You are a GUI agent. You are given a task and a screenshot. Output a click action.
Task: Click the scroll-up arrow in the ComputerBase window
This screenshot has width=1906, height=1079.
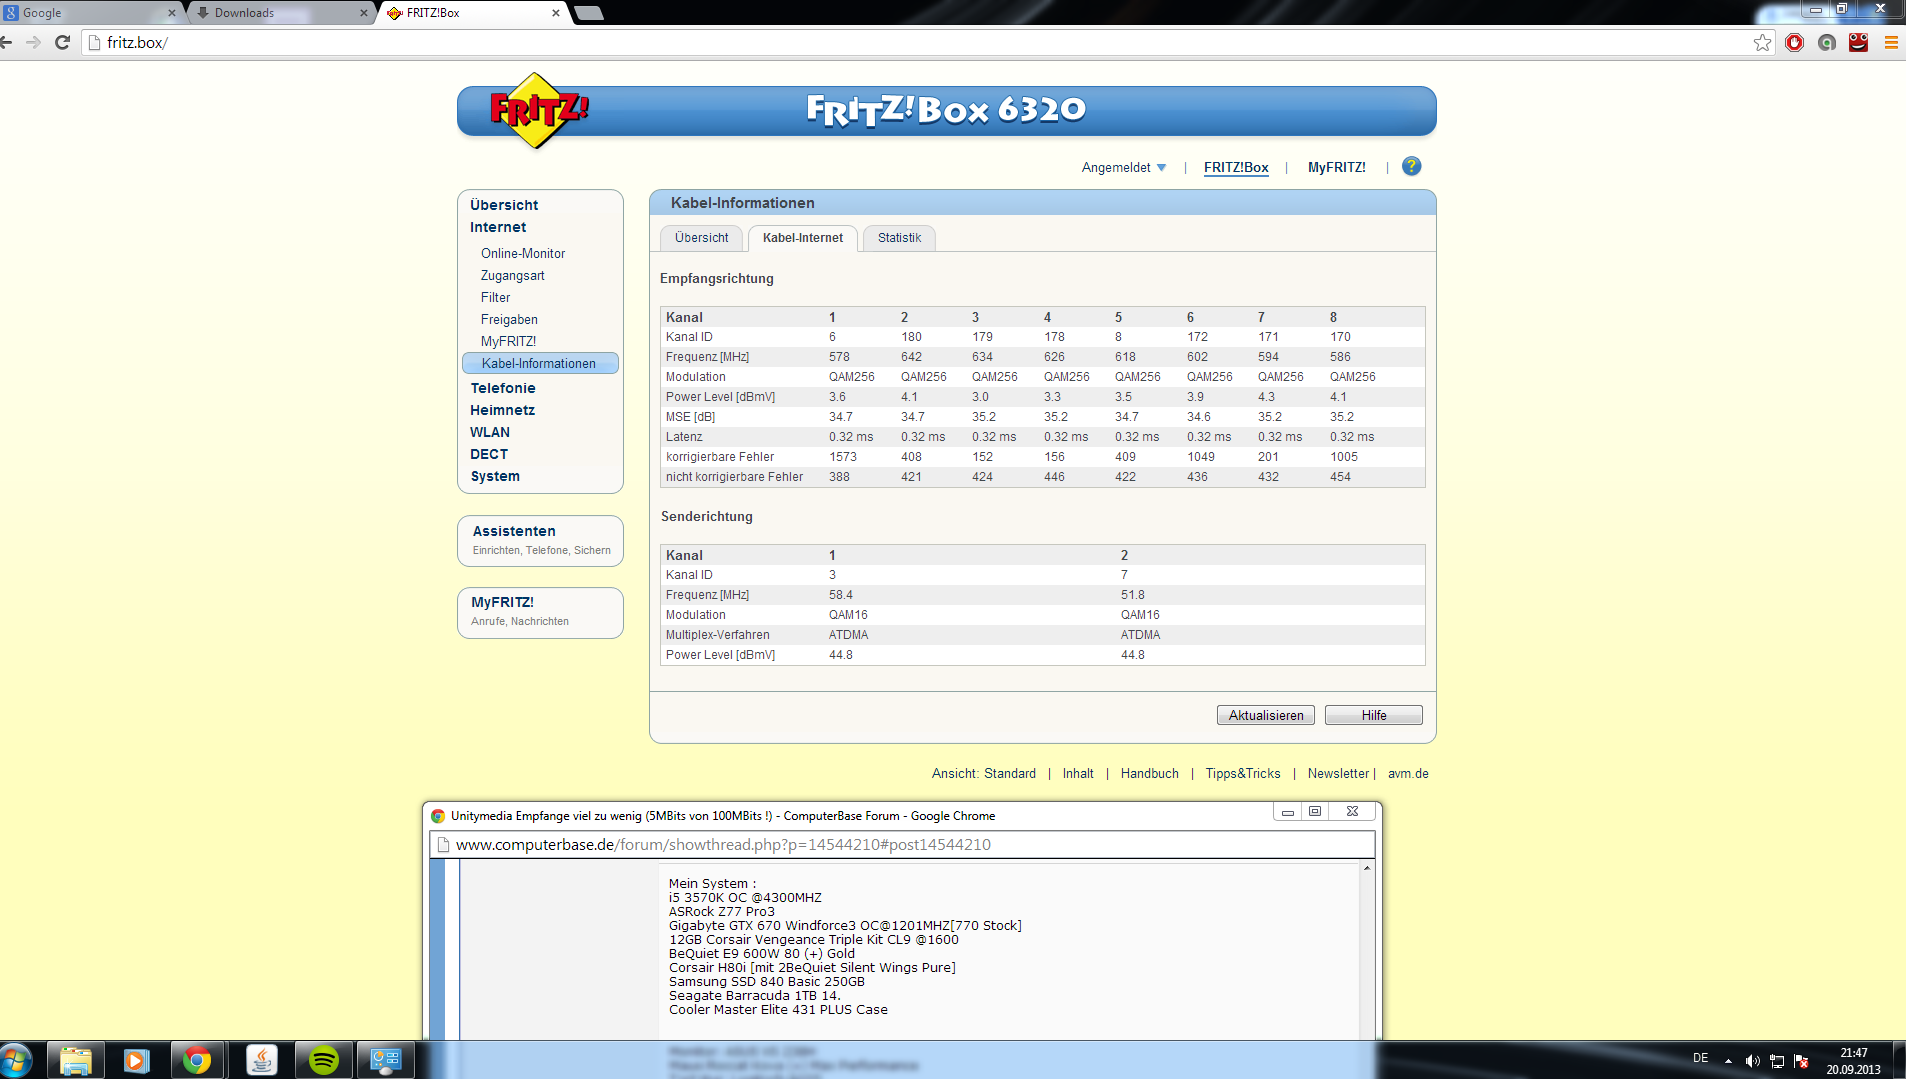coord(1366,868)
